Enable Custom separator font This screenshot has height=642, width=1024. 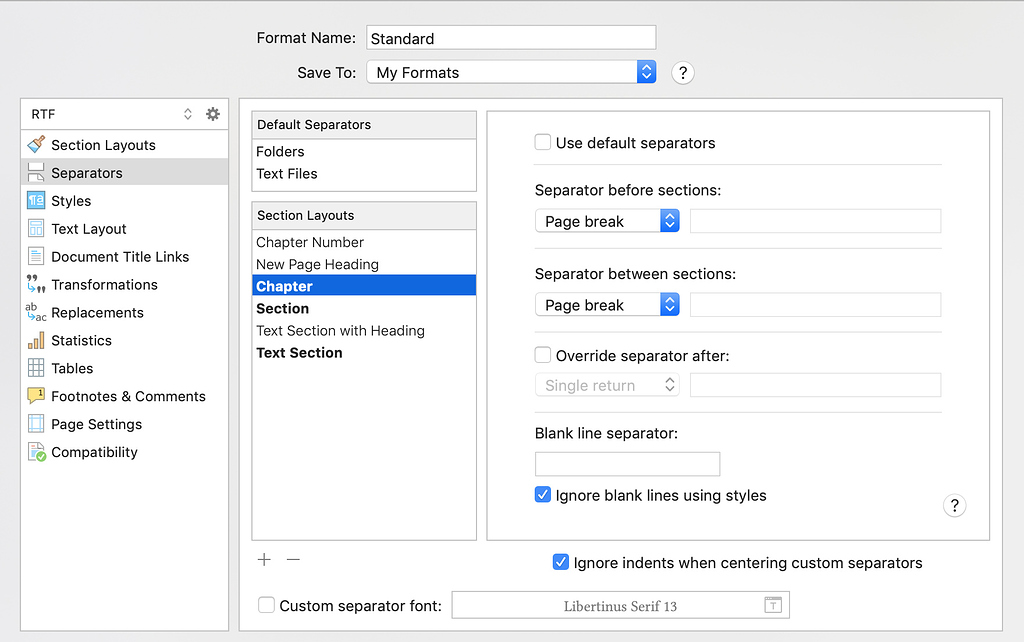266,604
